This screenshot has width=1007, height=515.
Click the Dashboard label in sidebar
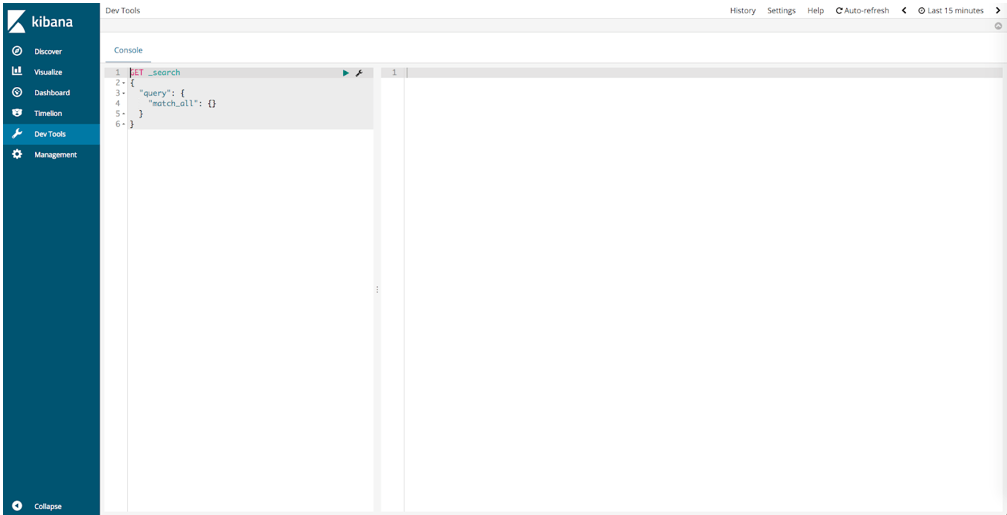pos(52,92)
